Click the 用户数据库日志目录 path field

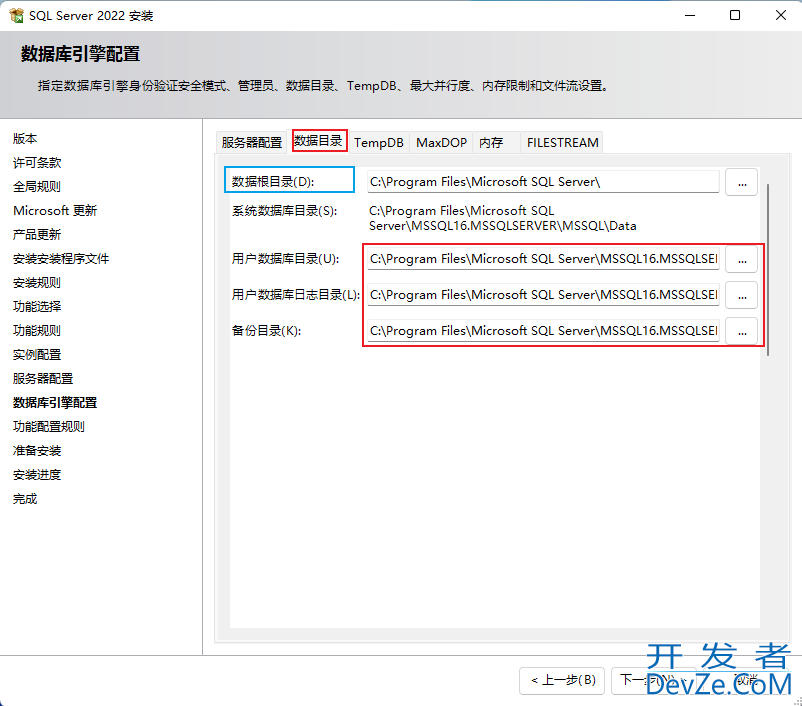(x=543, y=295)
